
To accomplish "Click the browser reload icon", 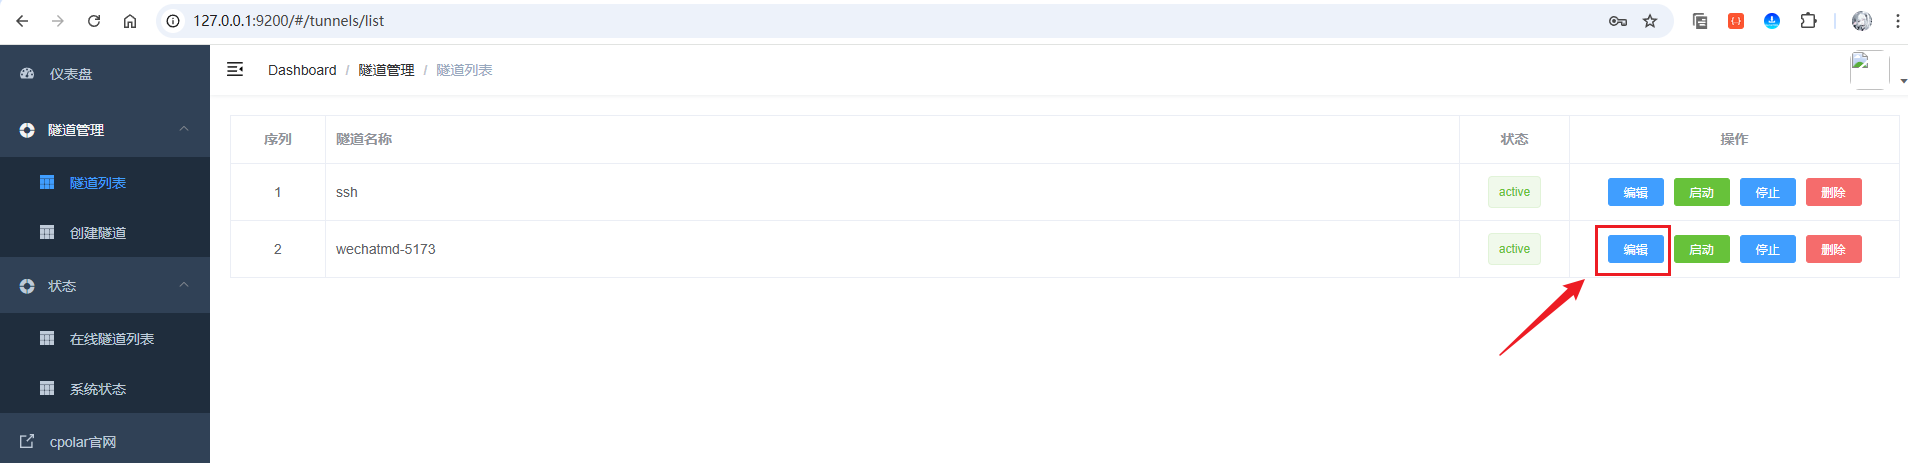I will click(x=94, y=20).
